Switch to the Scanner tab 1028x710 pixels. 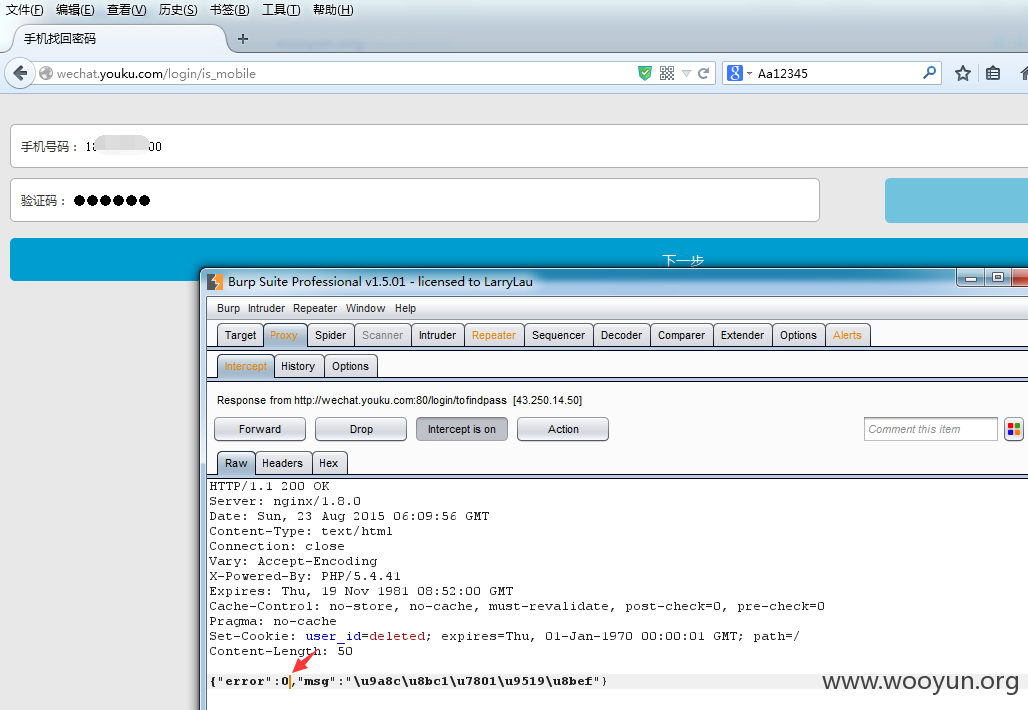pyautogui.click(x=382, y=335)
